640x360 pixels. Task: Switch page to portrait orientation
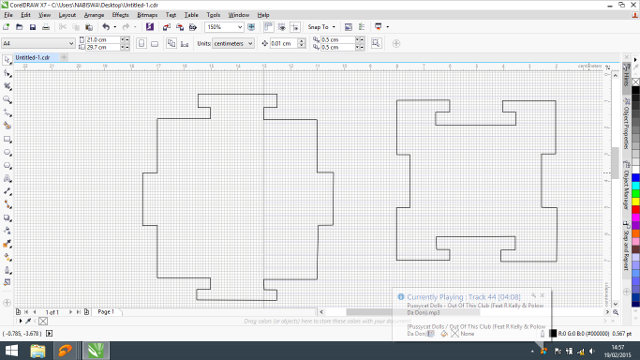click(x=141, y=43)
